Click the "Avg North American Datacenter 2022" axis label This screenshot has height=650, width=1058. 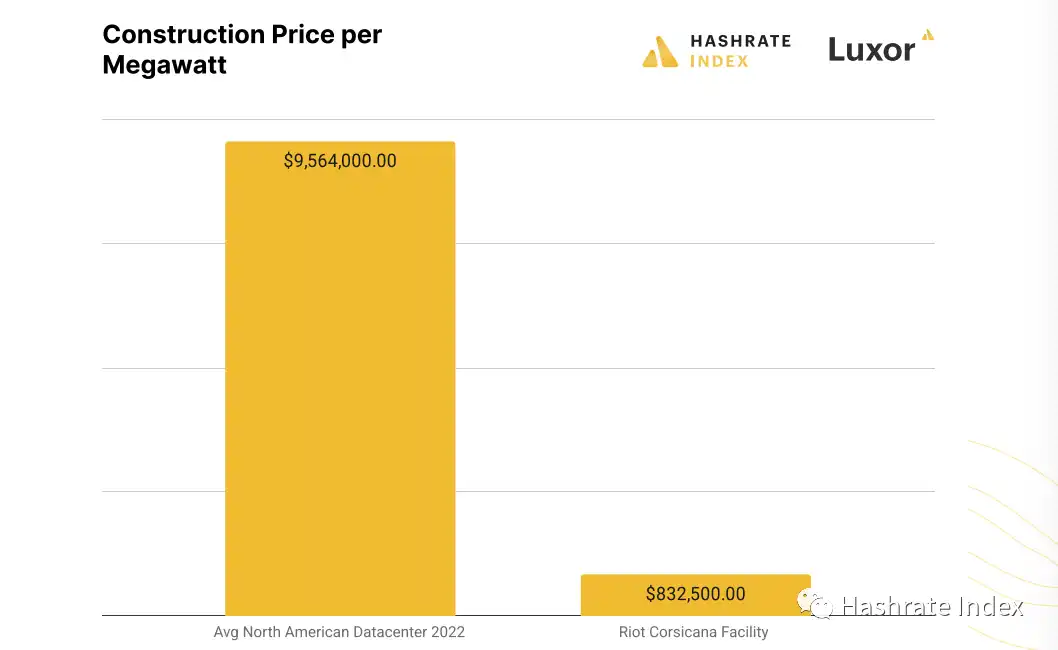click(339, 632)
